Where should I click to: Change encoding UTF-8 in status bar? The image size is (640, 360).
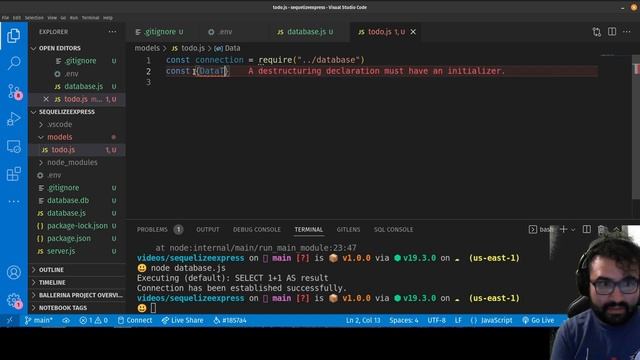tap(436, 320)
